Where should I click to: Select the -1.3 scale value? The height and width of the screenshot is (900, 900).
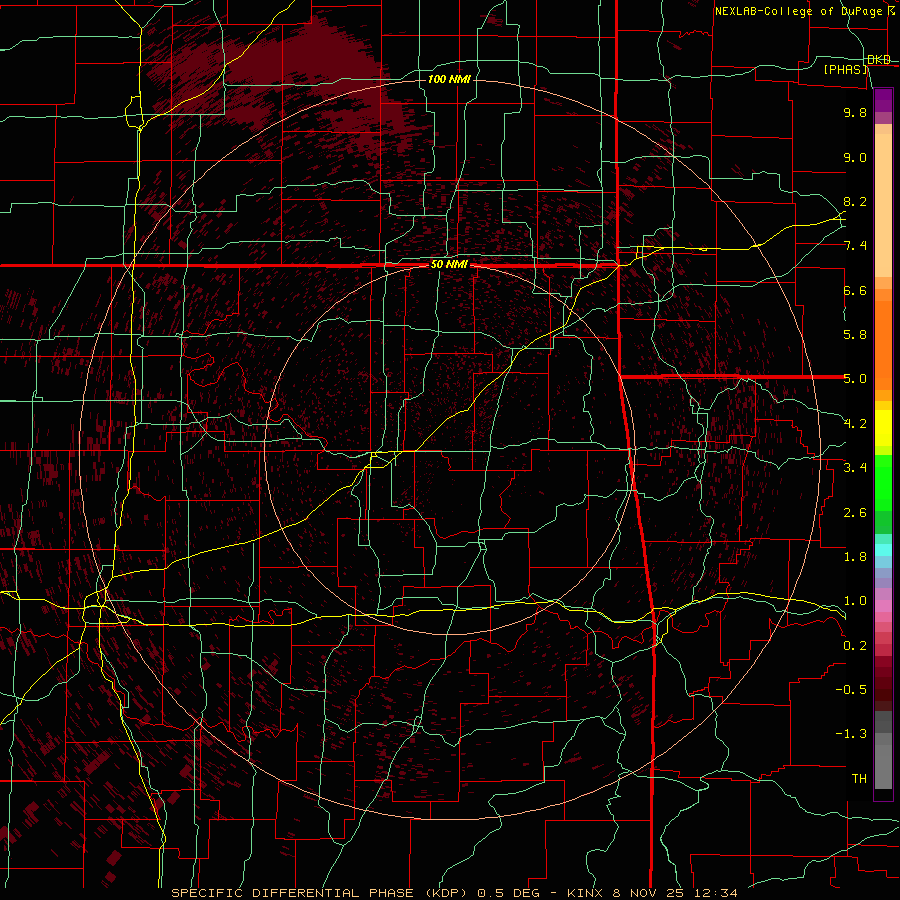851,734
